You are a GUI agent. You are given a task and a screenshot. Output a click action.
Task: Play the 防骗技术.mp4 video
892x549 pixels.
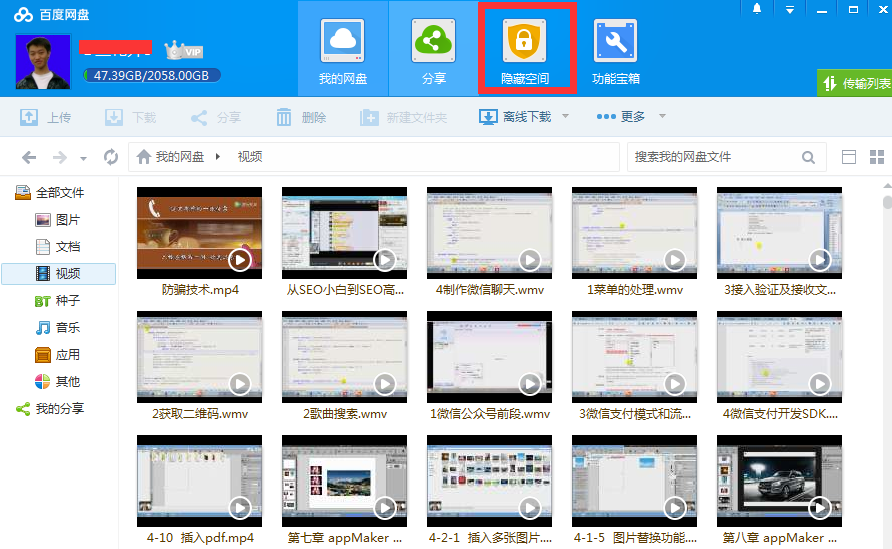point(240,260)
